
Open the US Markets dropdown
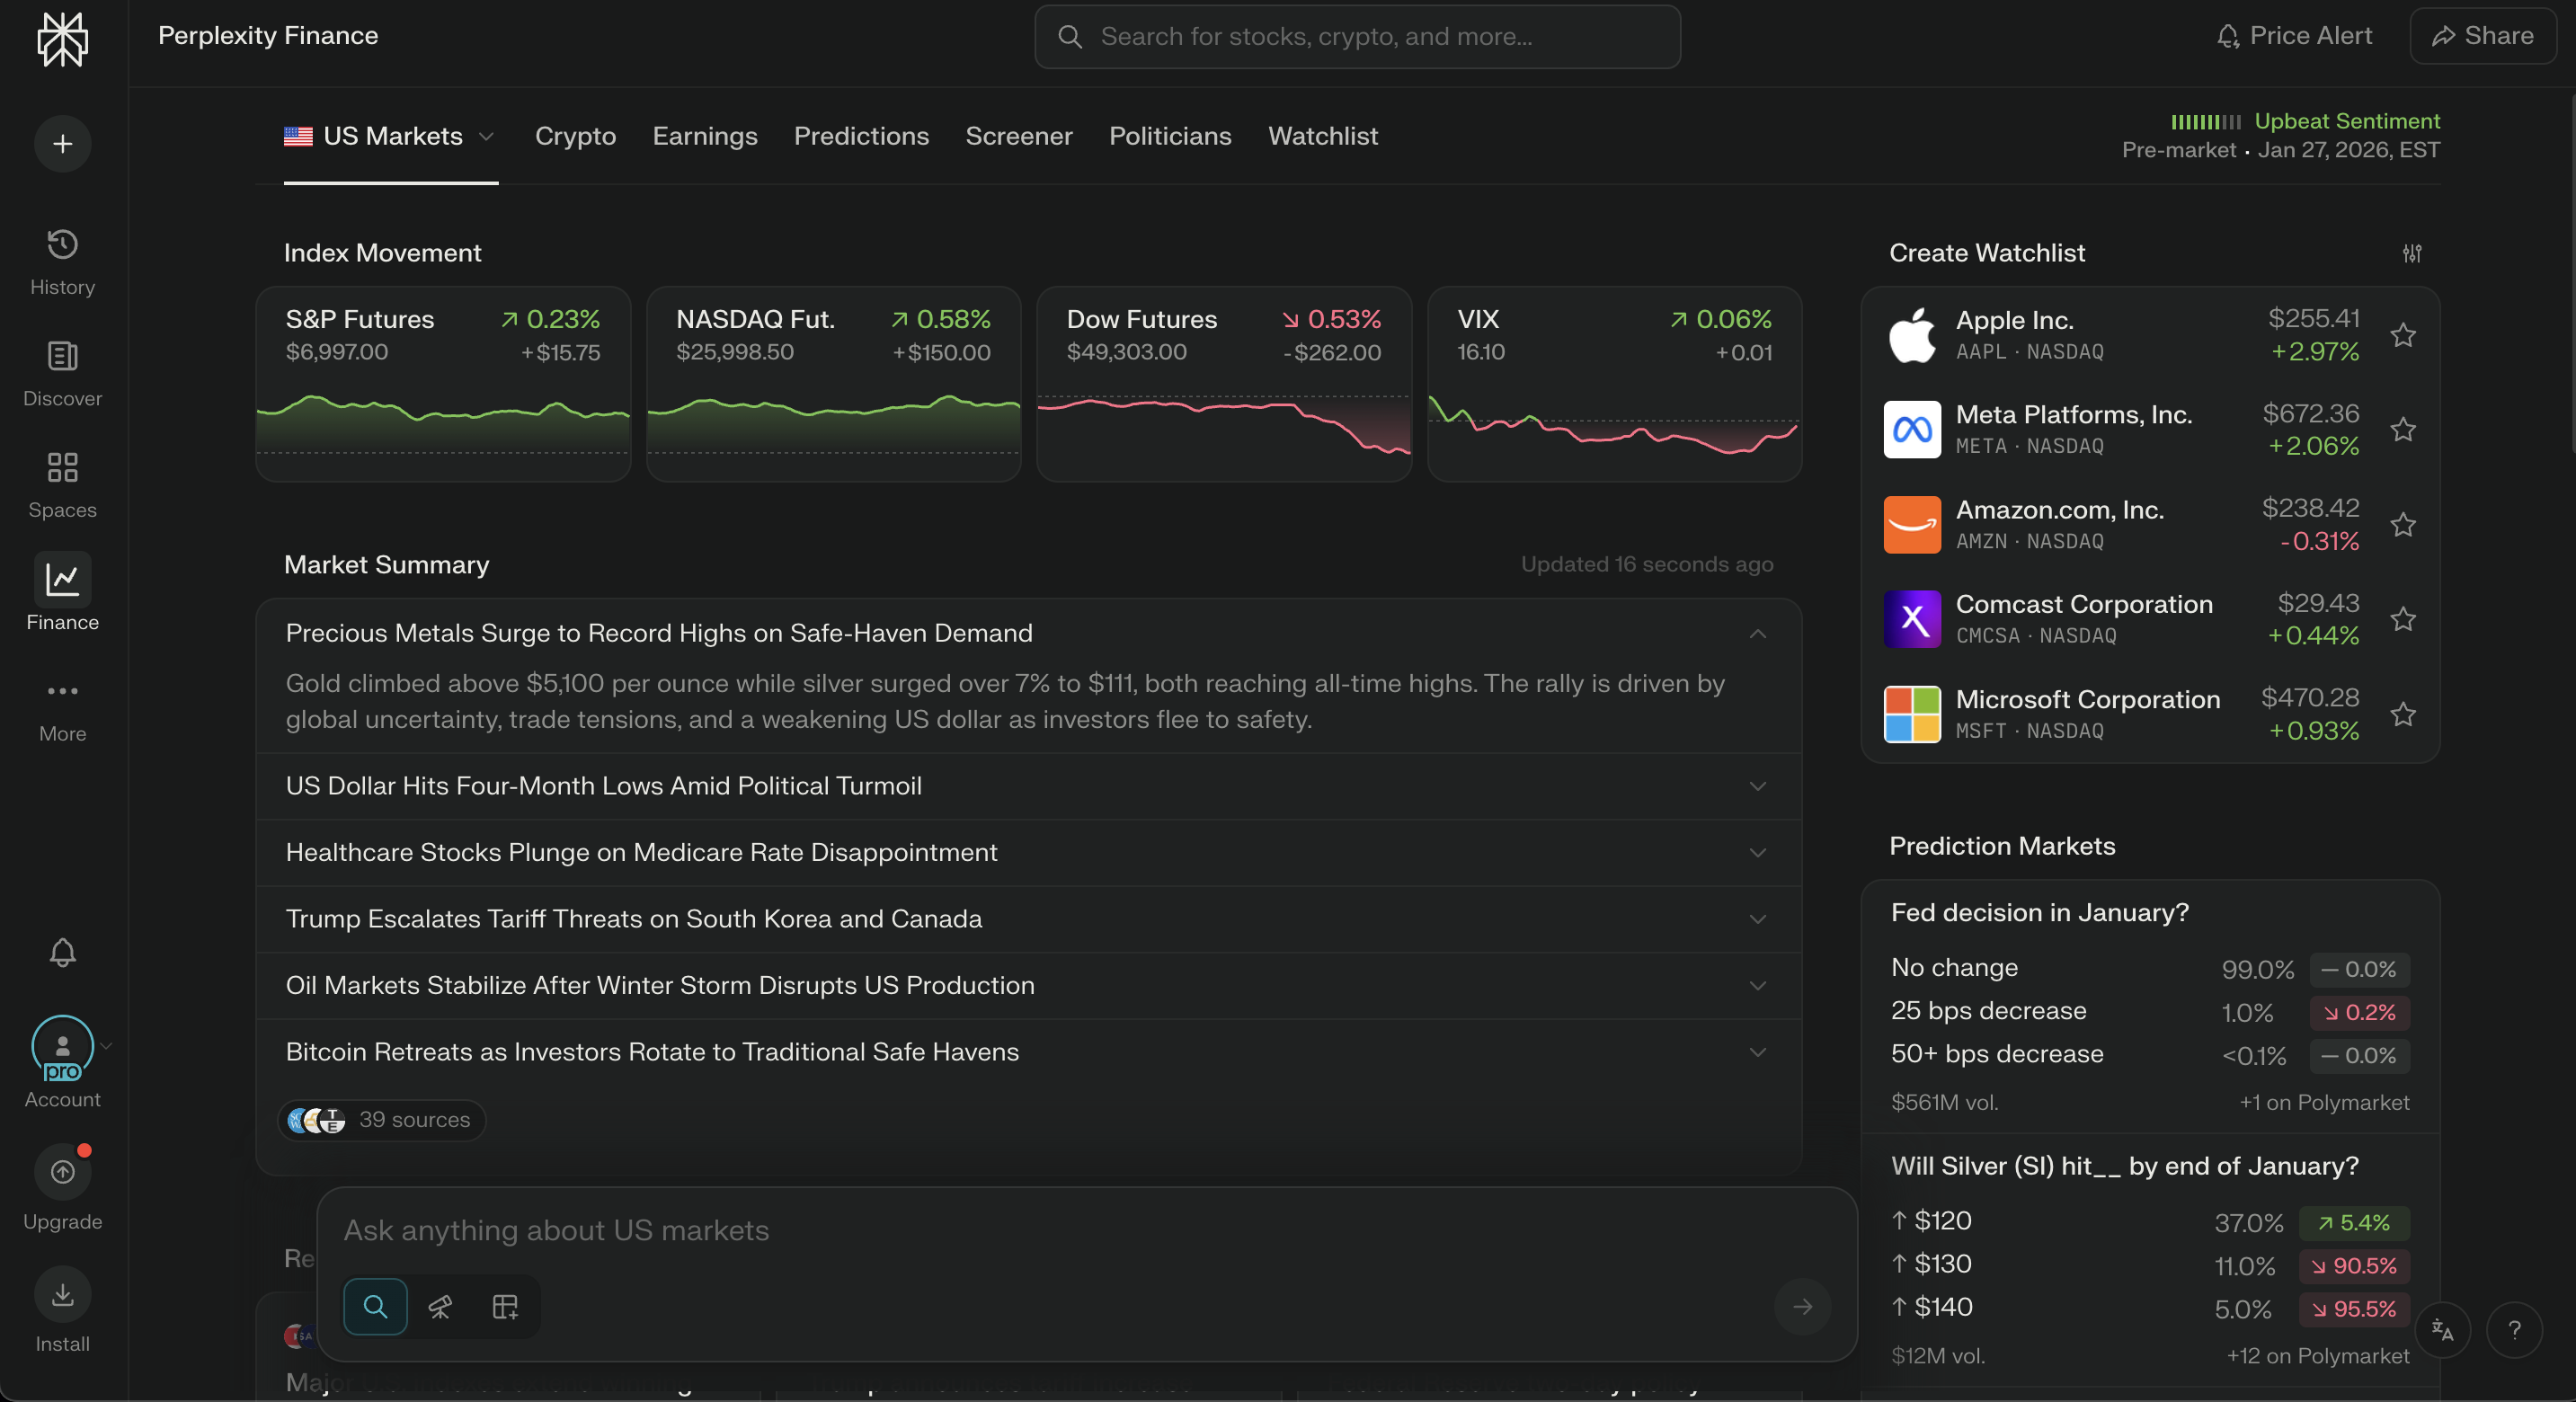click(x=390, y=136)
